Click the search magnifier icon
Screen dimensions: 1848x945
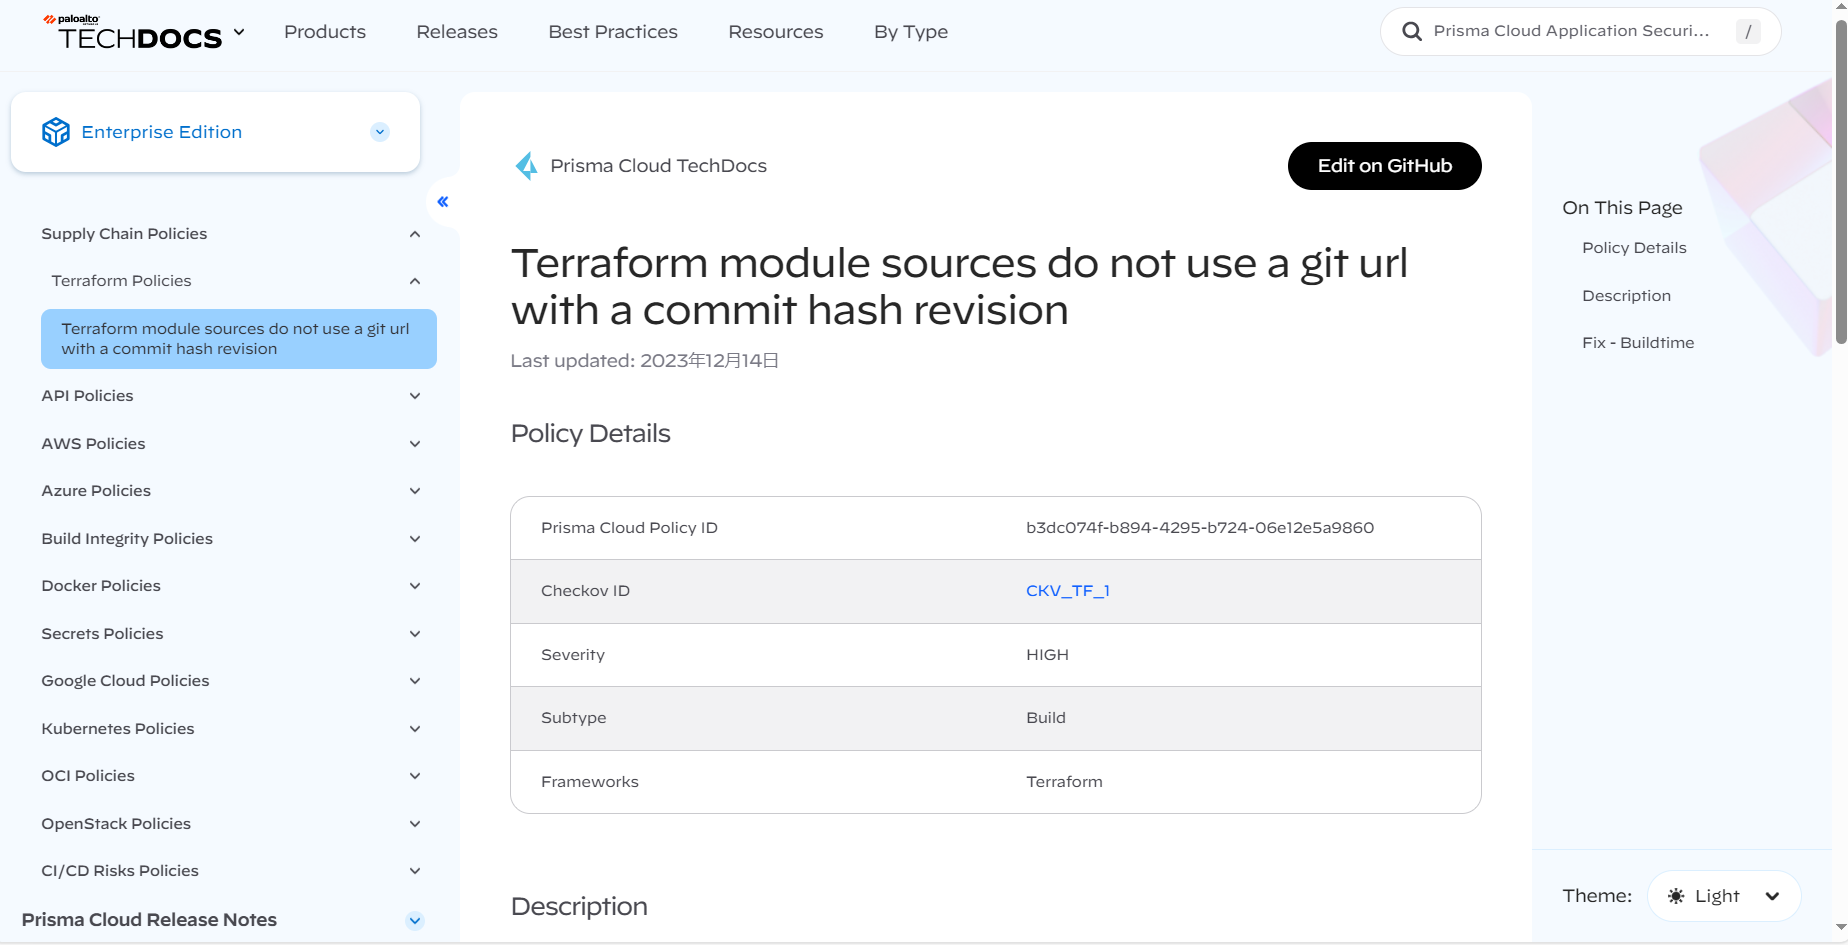(1412, 32)
